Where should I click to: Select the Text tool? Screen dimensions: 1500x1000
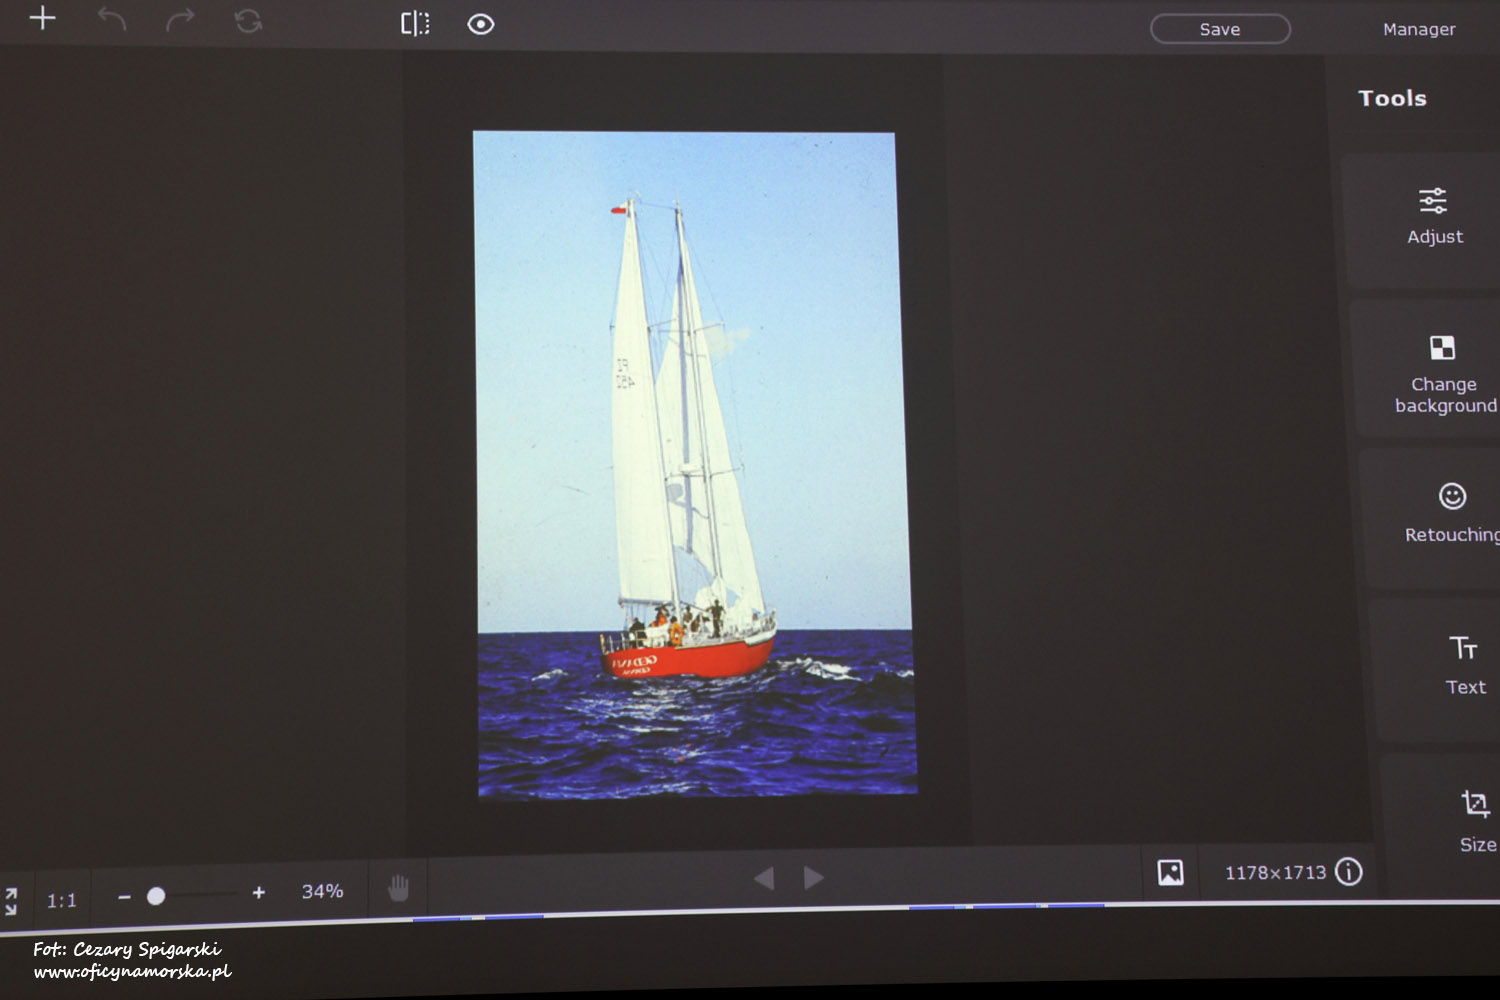(1464, 664)
